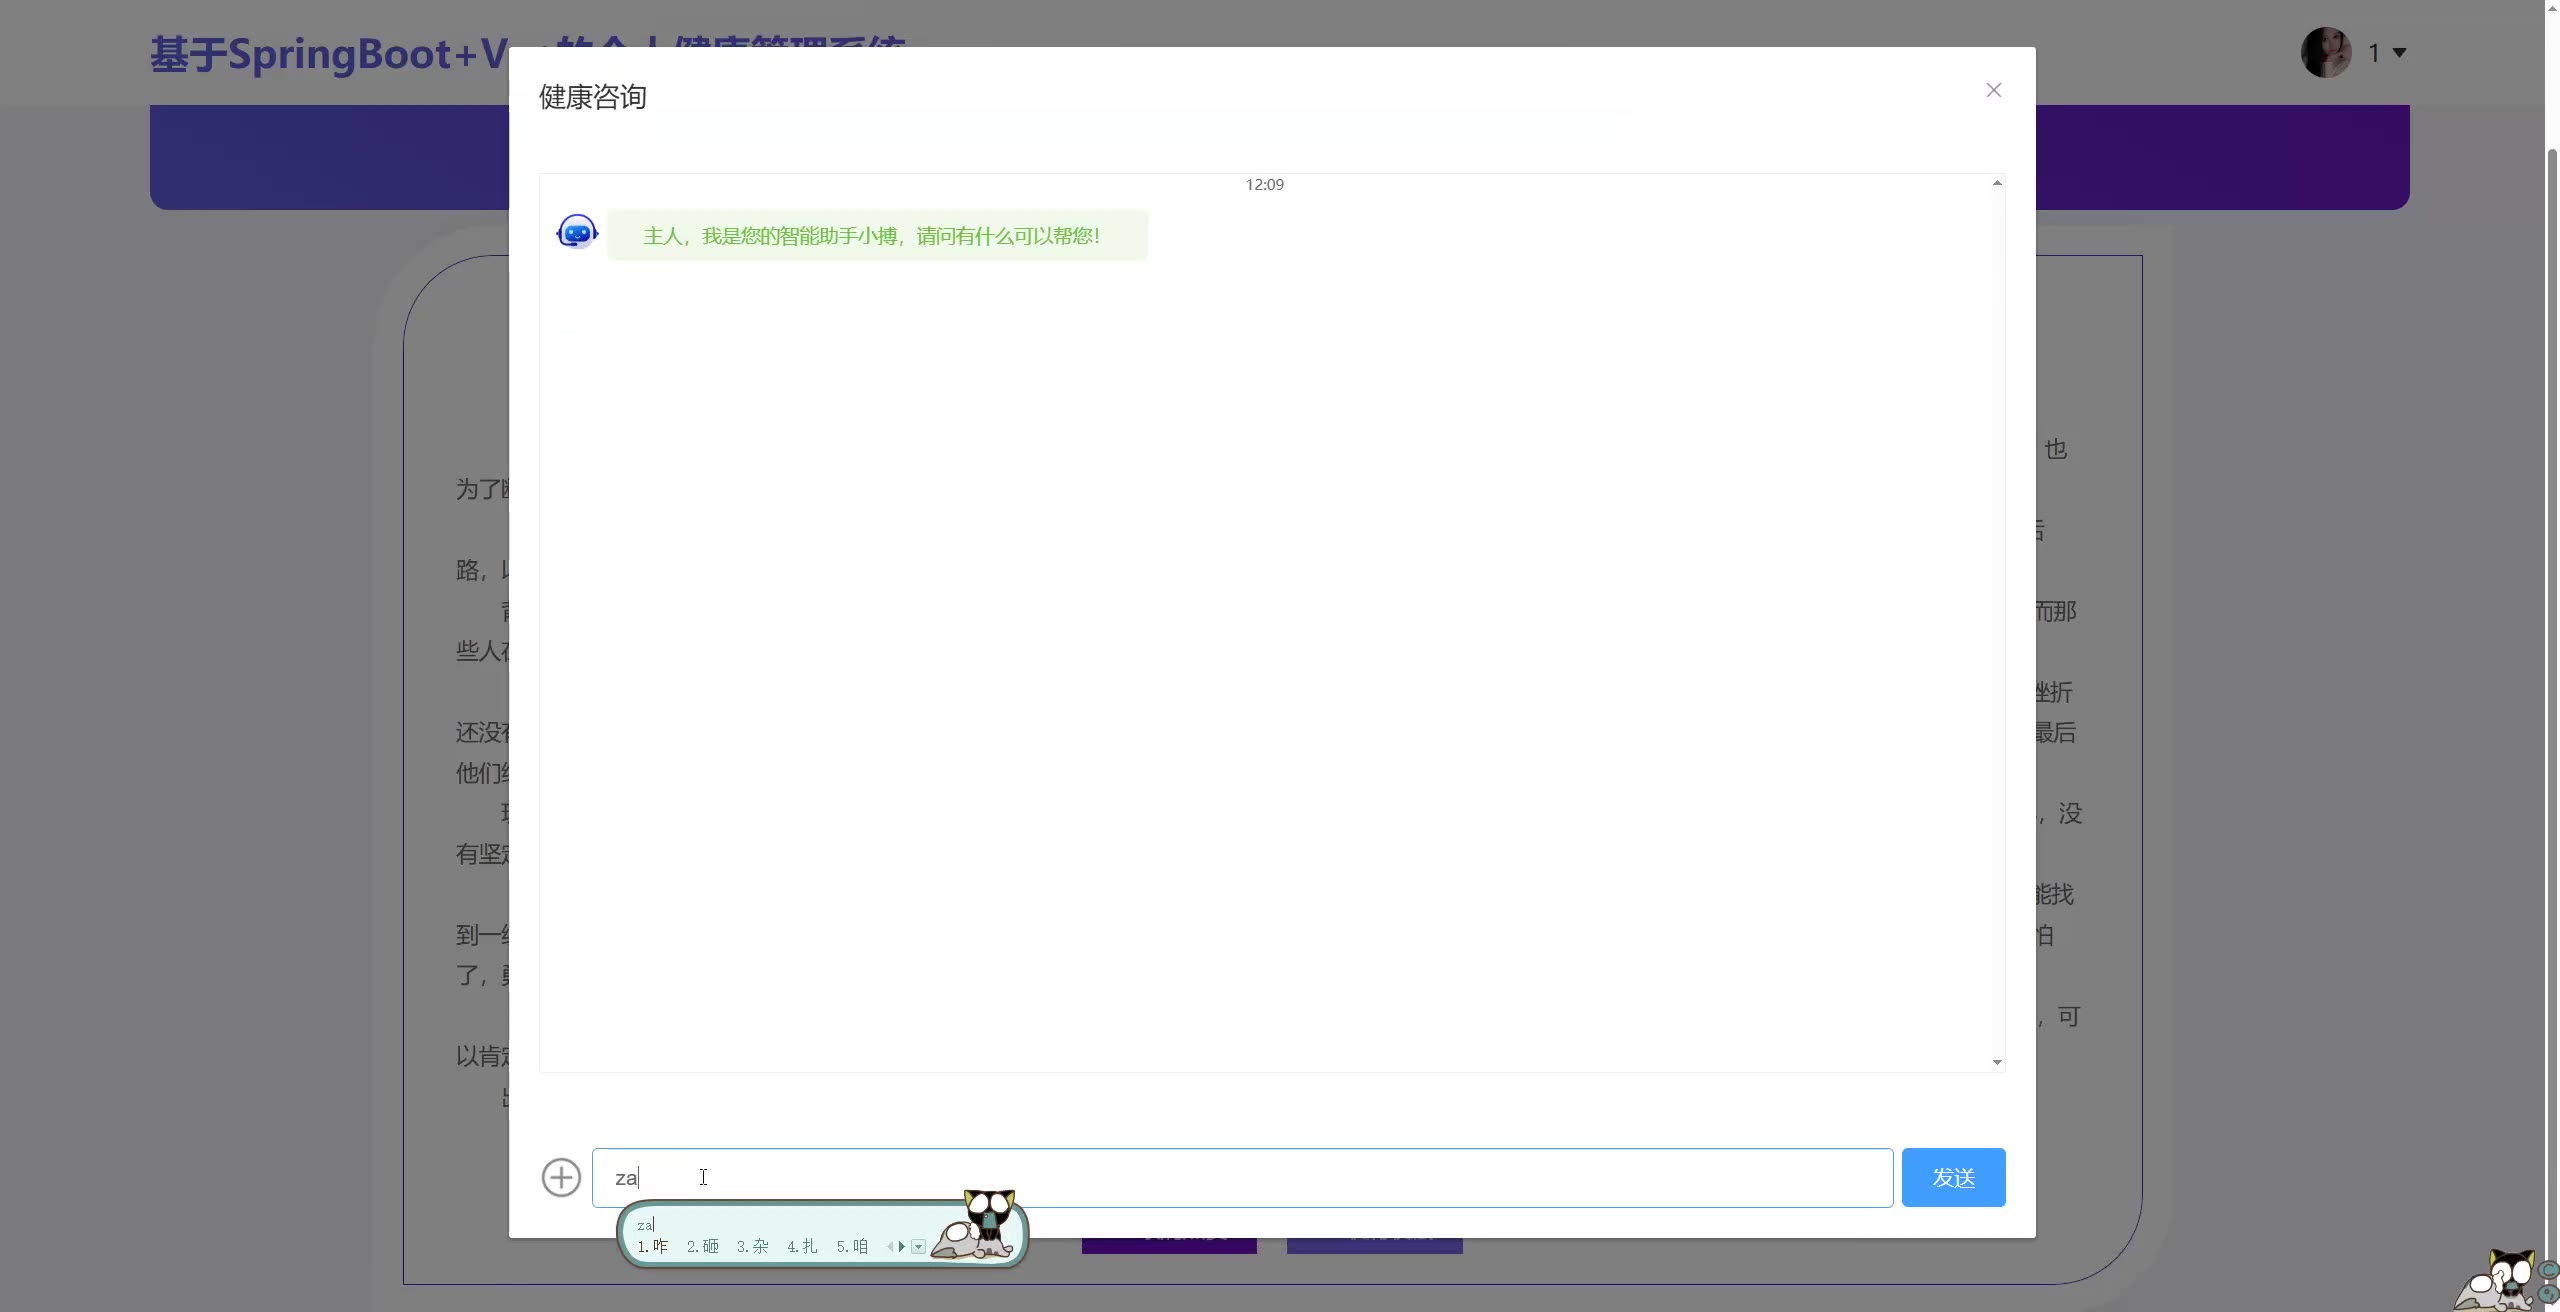Click the plus attachment icon beside input
2560x1312 pixels.
(x=561, y=1177)
